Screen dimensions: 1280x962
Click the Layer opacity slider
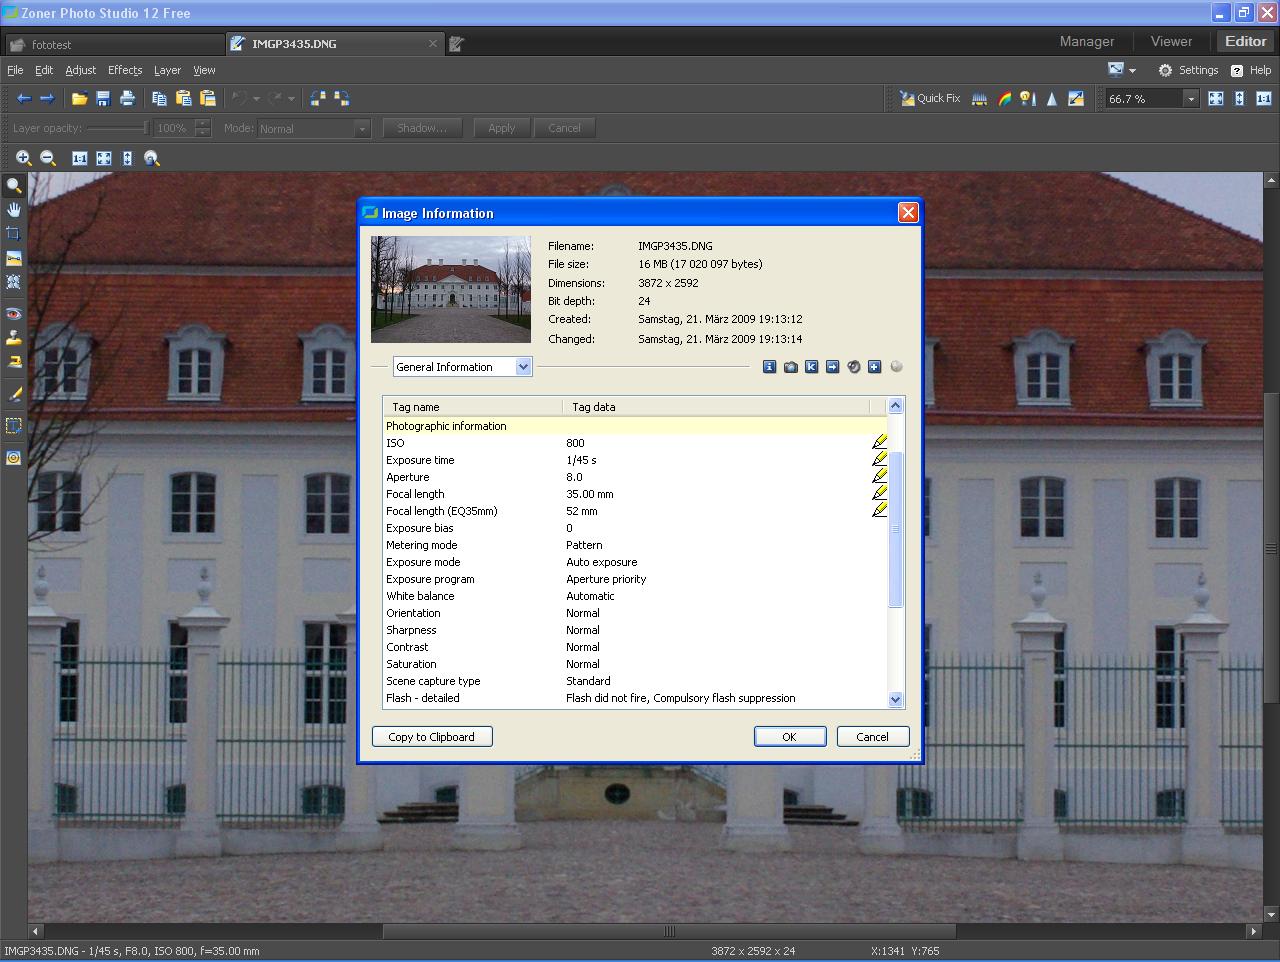117,128
